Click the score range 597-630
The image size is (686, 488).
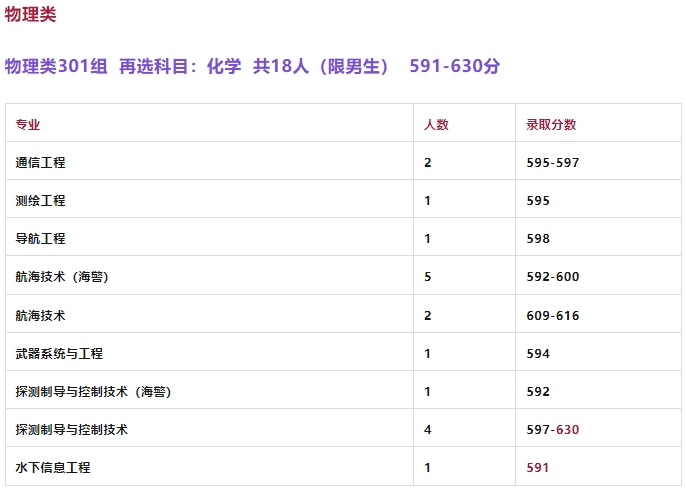(x=552, y=430)
